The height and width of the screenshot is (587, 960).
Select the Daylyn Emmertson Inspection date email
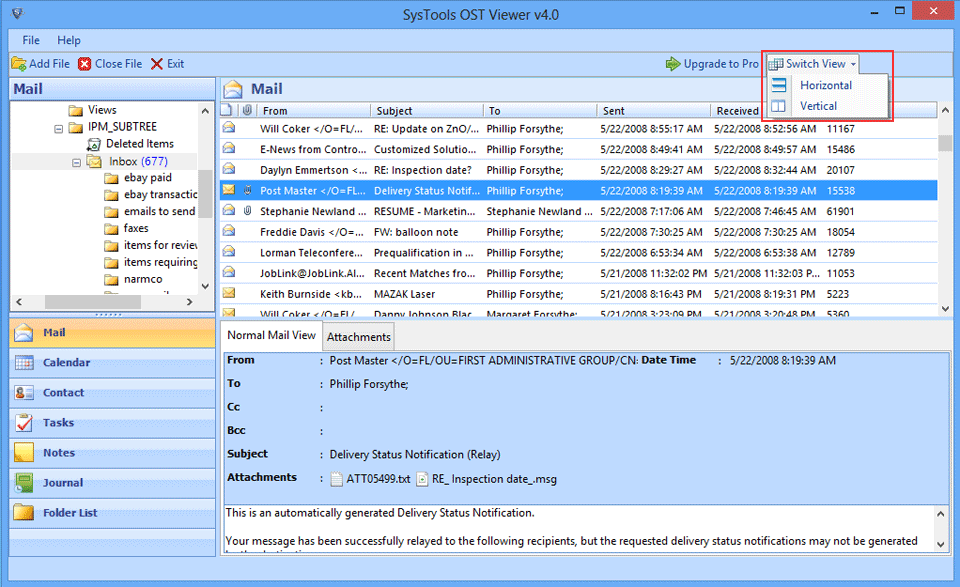coord(579,170)
